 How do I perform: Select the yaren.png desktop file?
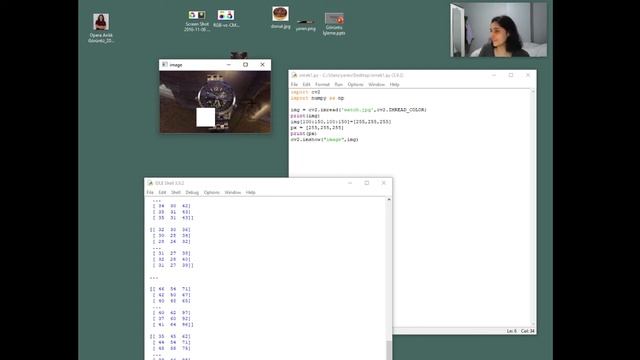[306, 25]
